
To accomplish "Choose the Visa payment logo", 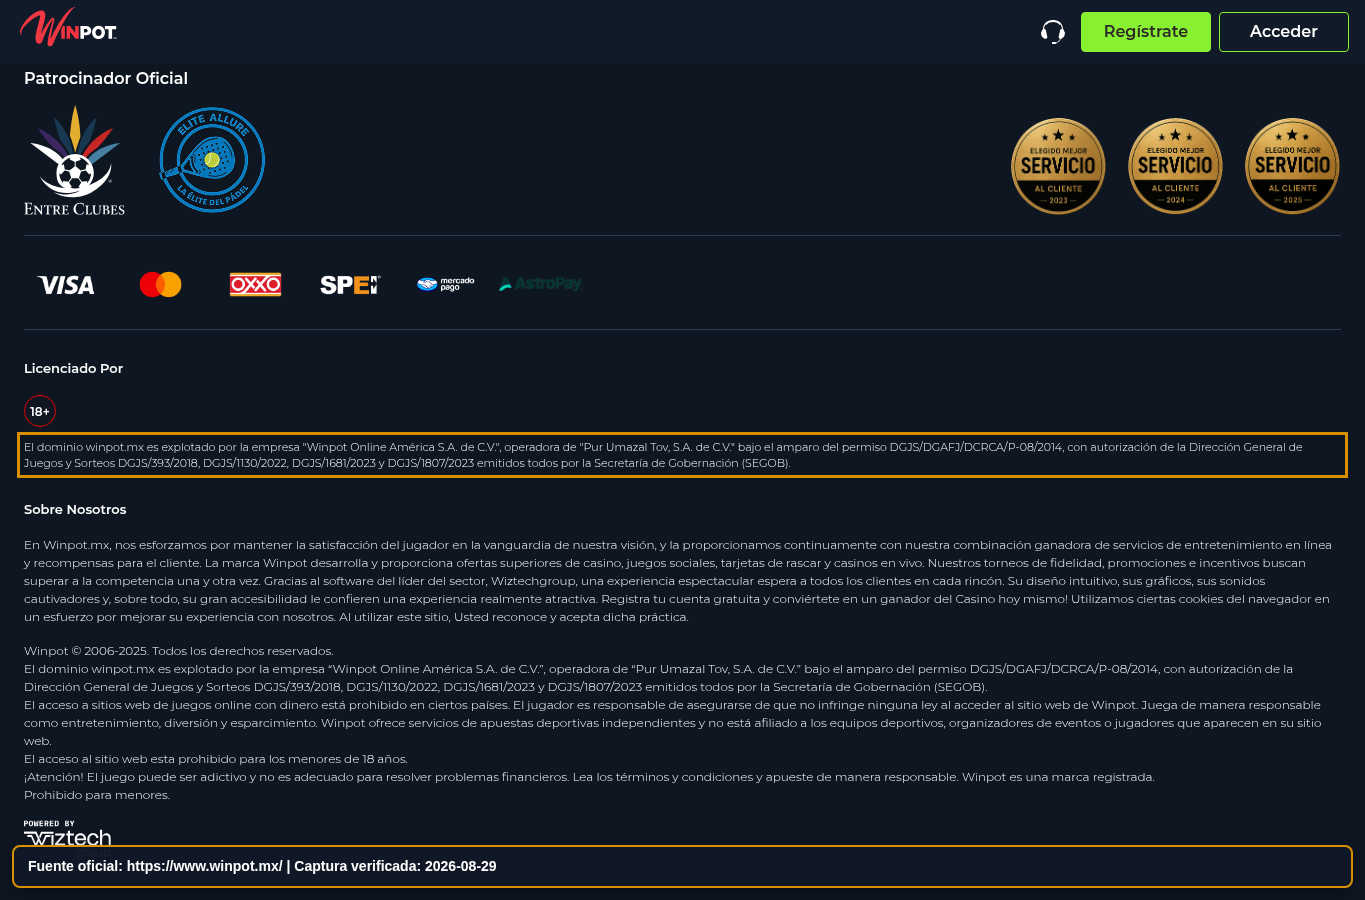I will 66,285.
